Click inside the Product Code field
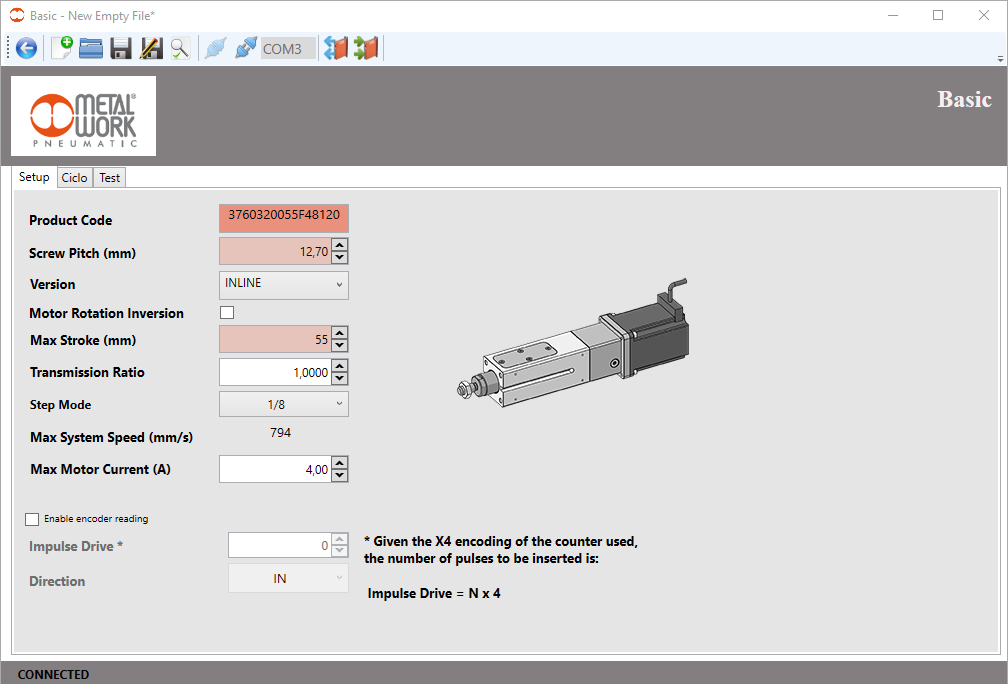Viewport: 1008px width, 684px height. [x=283, y=218]
